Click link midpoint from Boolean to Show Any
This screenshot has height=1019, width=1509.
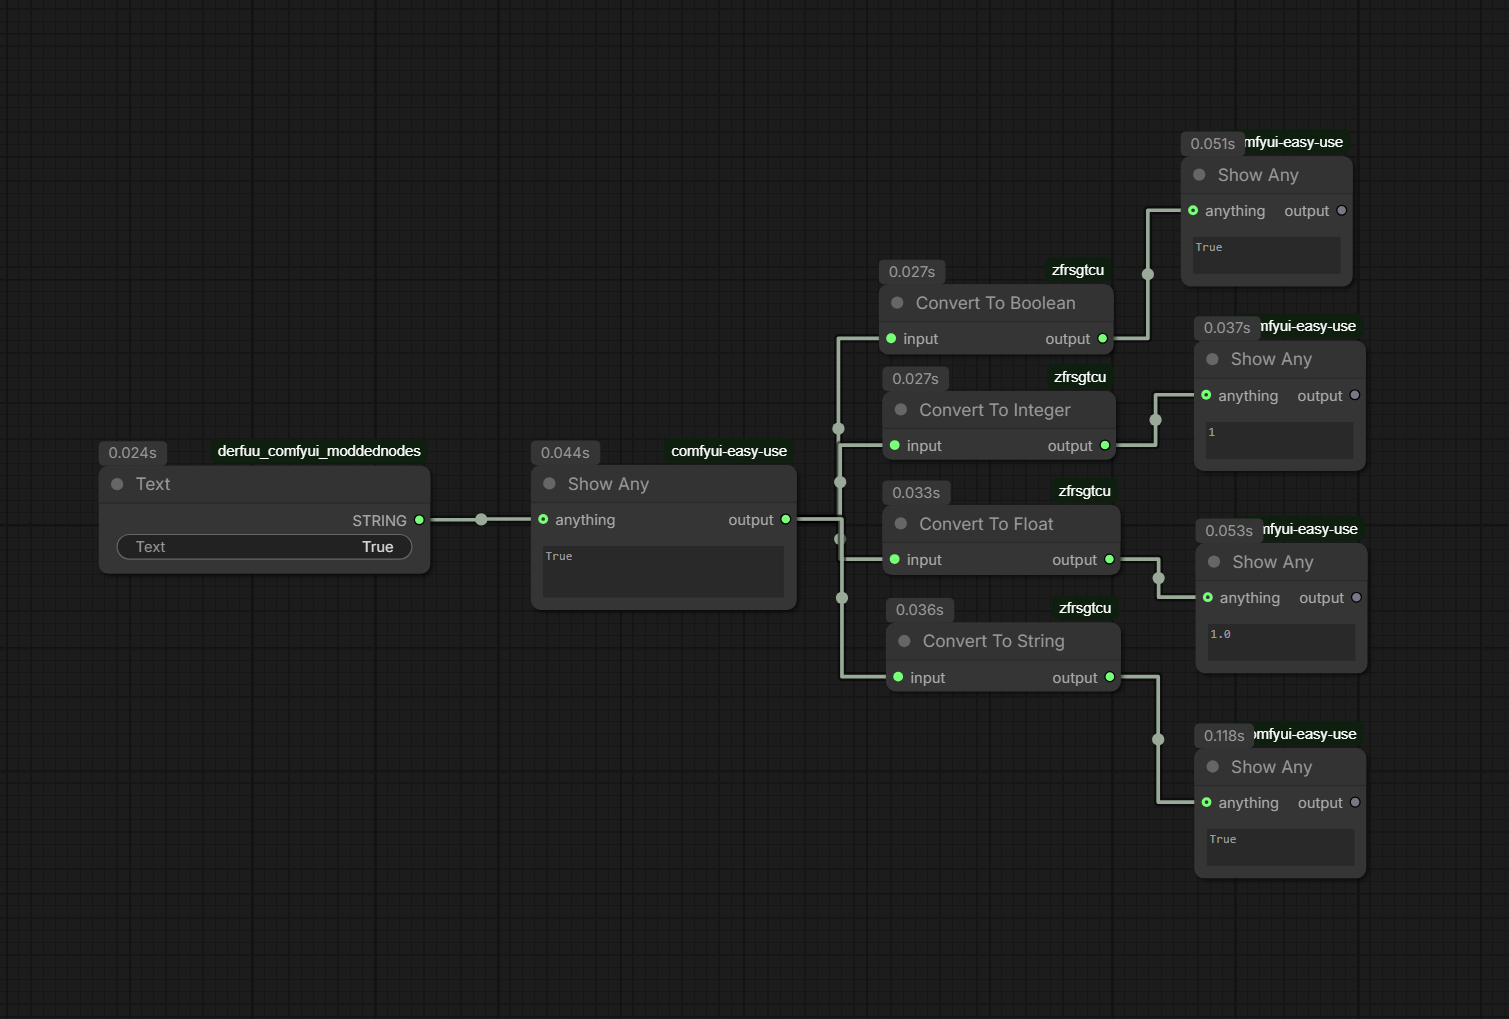pos(1148,274)
